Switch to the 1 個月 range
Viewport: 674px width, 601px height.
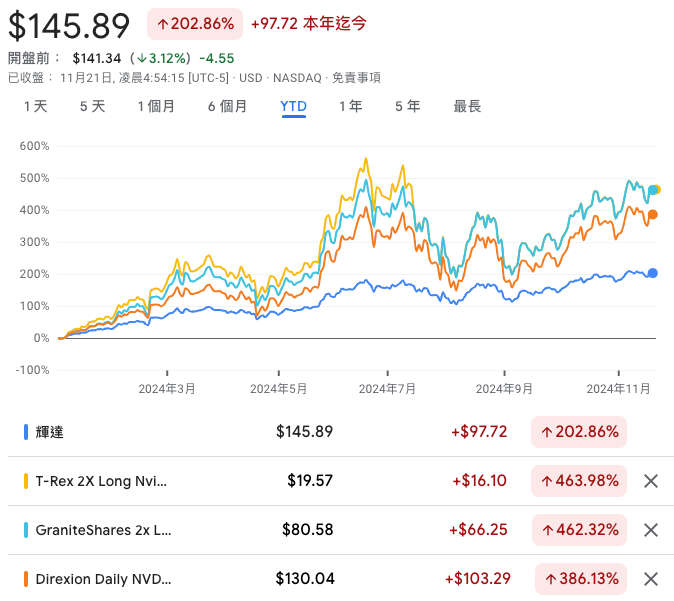156,106
